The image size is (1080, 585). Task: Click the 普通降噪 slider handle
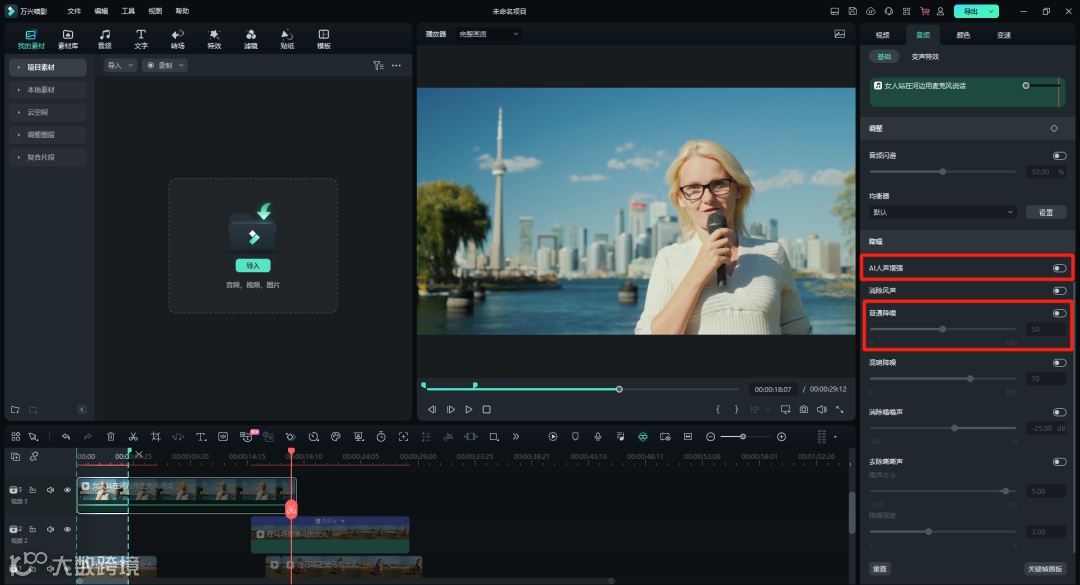pos(942,329)
